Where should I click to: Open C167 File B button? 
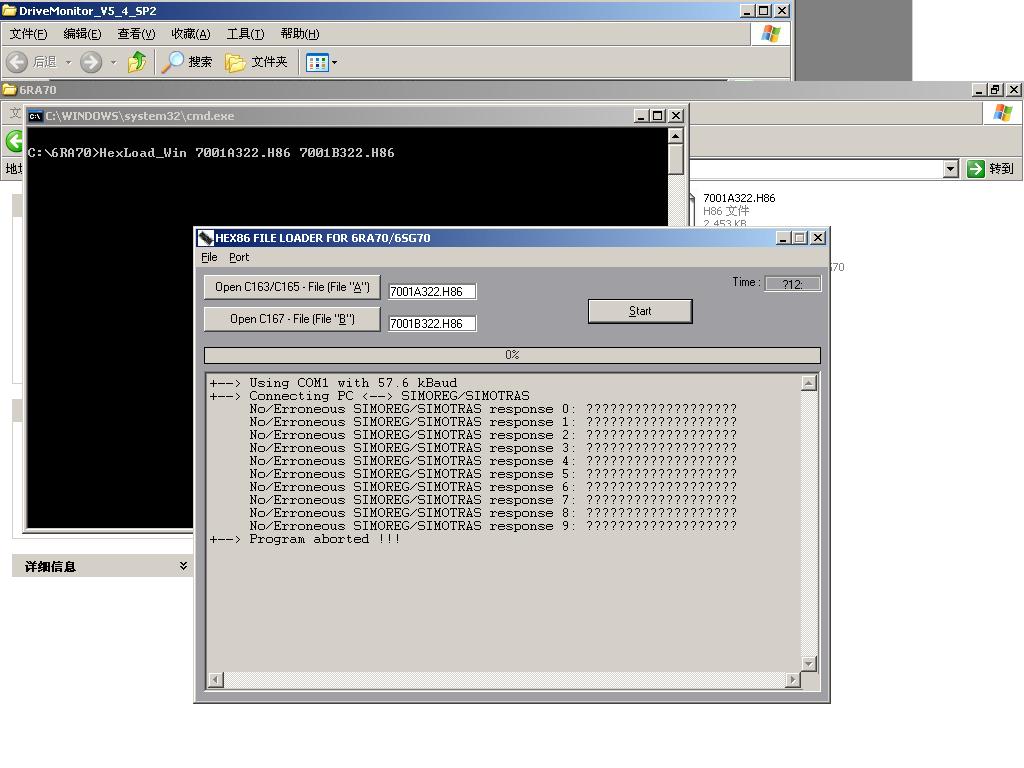click(x=292, y=319)
